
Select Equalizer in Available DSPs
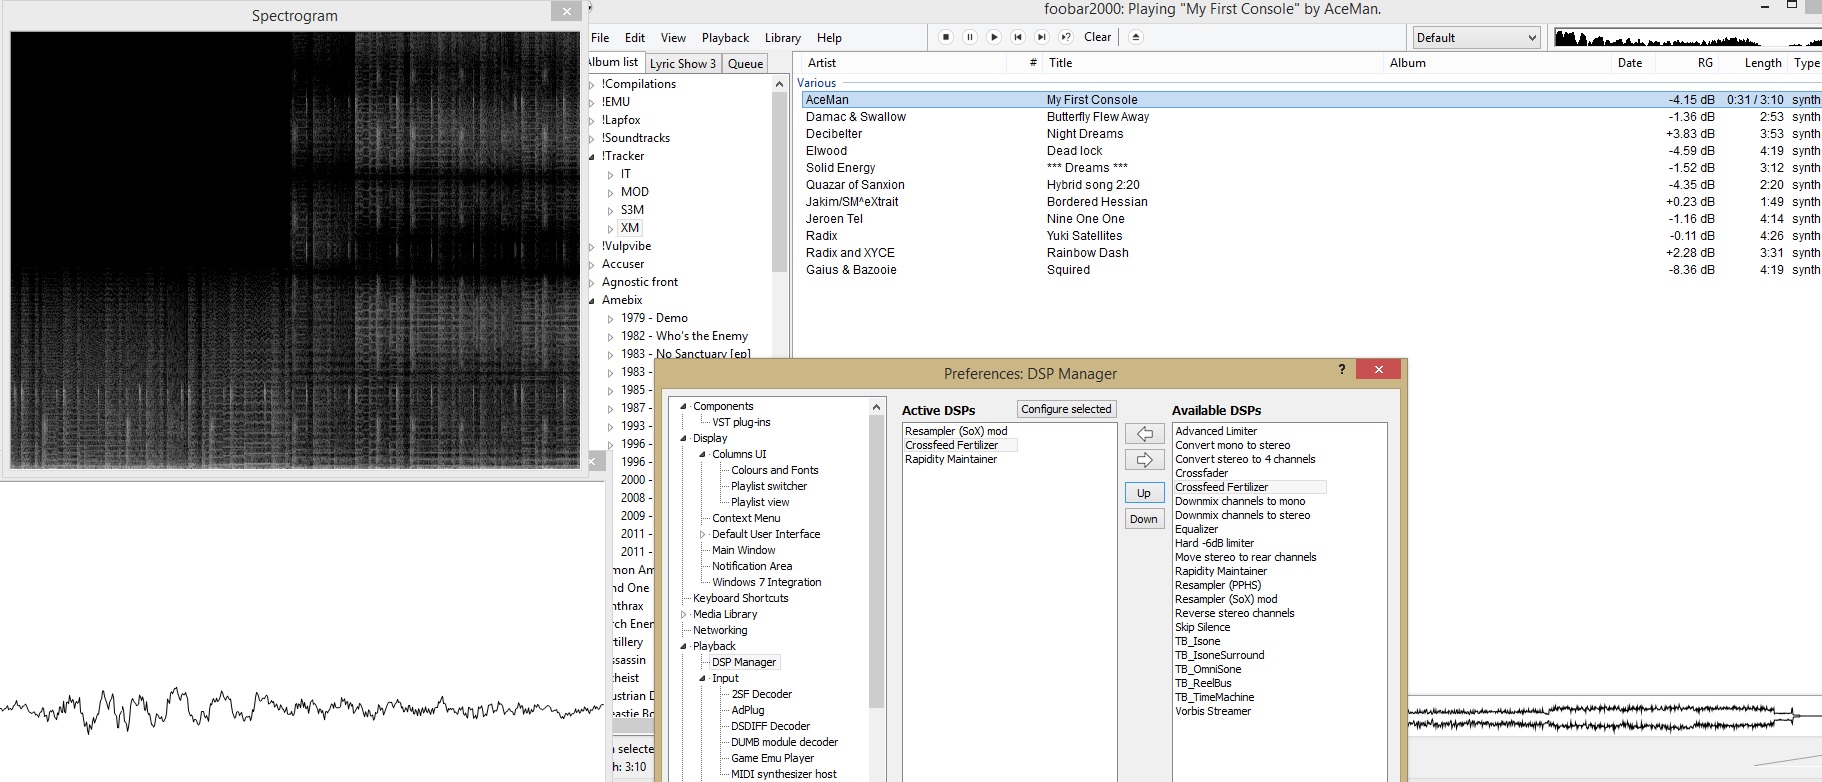[1196, 529]
